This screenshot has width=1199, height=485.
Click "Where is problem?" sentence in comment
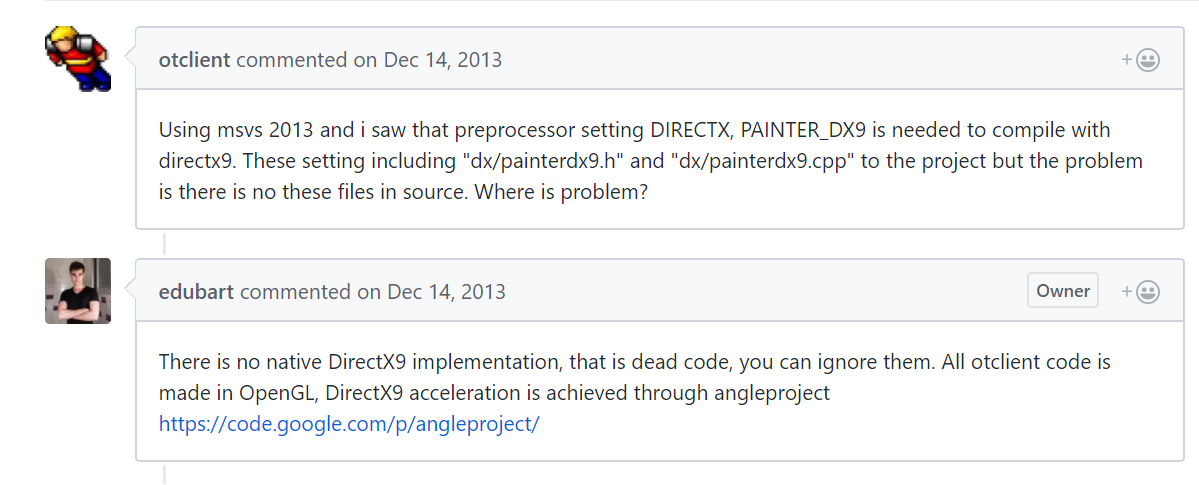pos(562,192)
